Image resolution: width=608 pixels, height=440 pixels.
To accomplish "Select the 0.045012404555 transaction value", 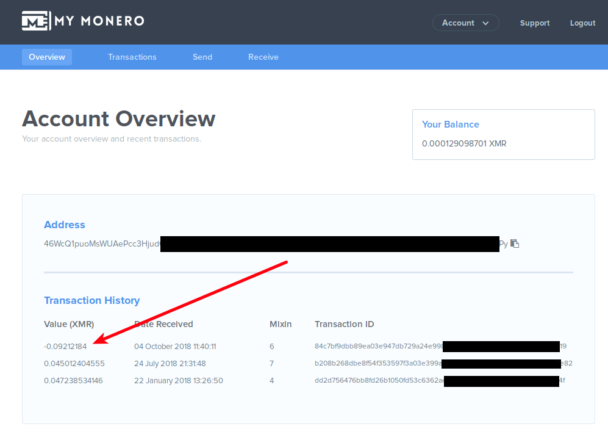I will (74, 364).
